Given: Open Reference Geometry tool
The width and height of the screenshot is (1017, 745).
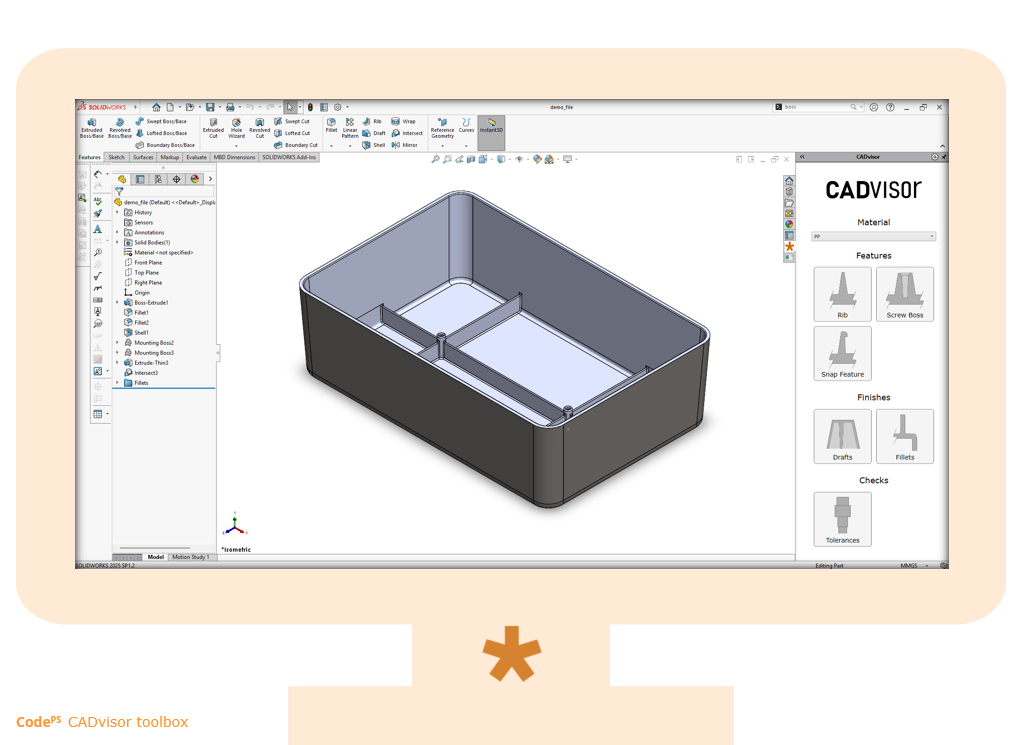Looking at the screenshot, I should 442,128.
